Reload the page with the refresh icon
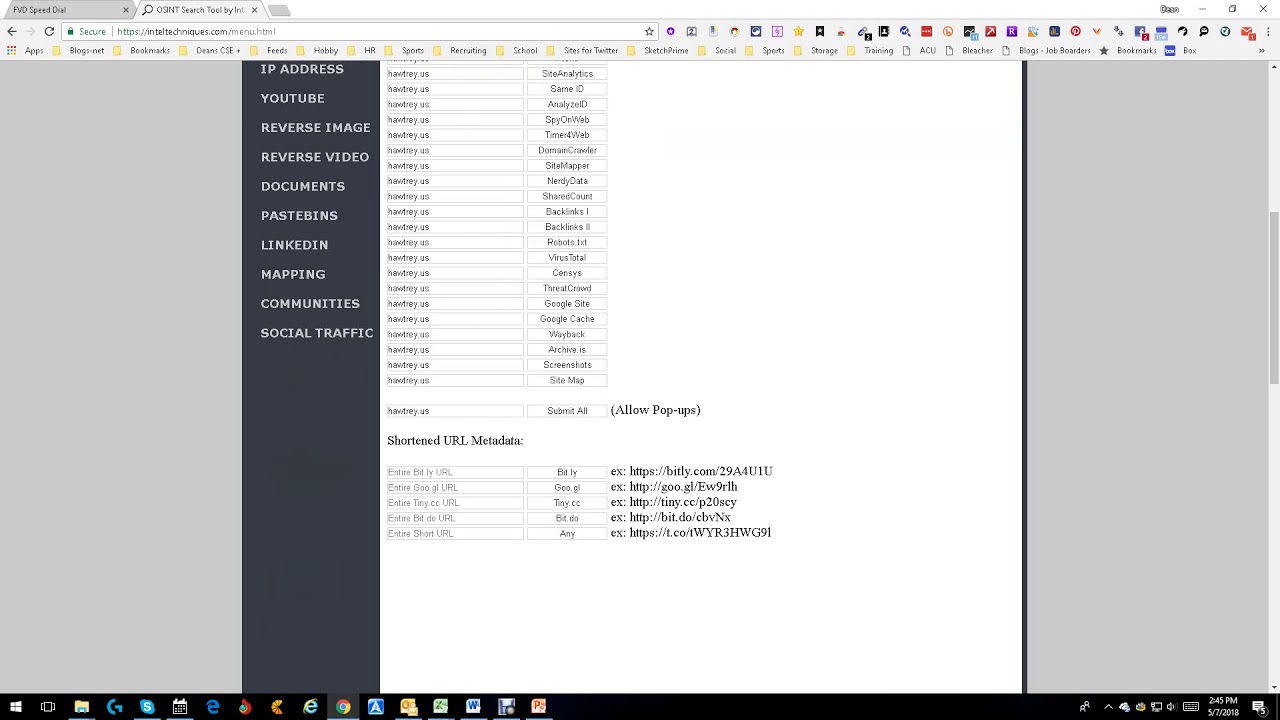This screenshot has height=720, width=1280. tap(49, 31)
